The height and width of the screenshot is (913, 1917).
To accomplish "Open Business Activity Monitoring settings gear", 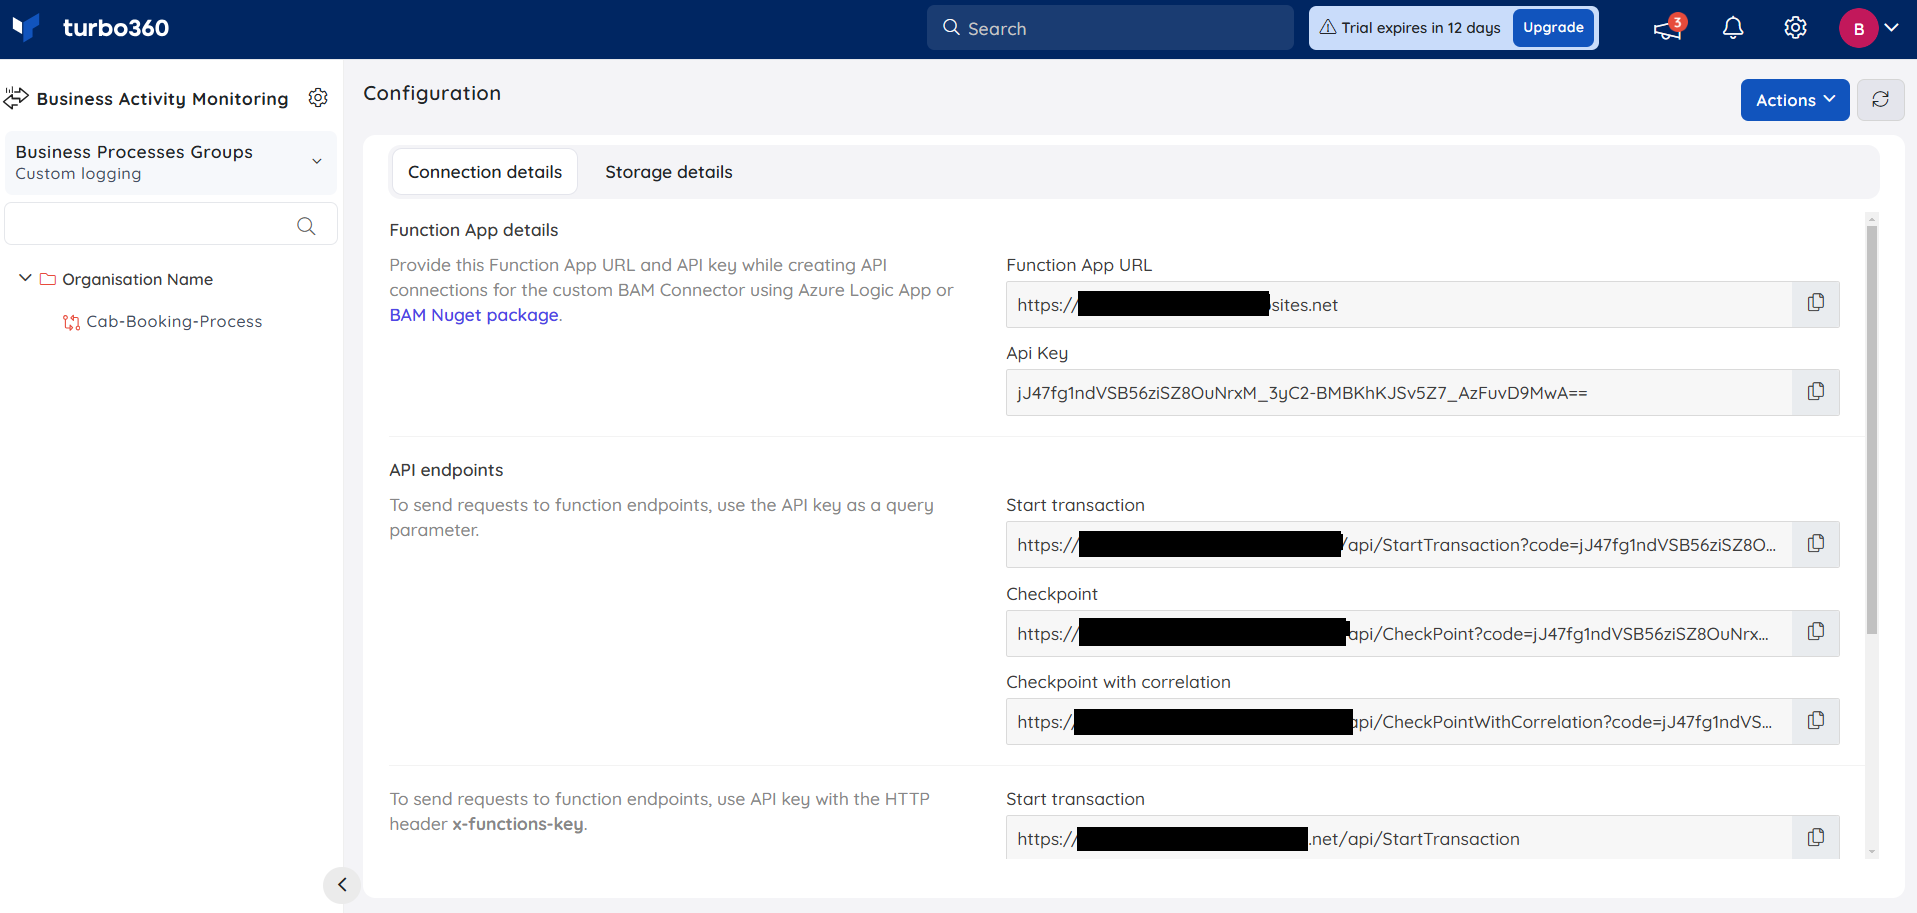I will pos(318,98).
